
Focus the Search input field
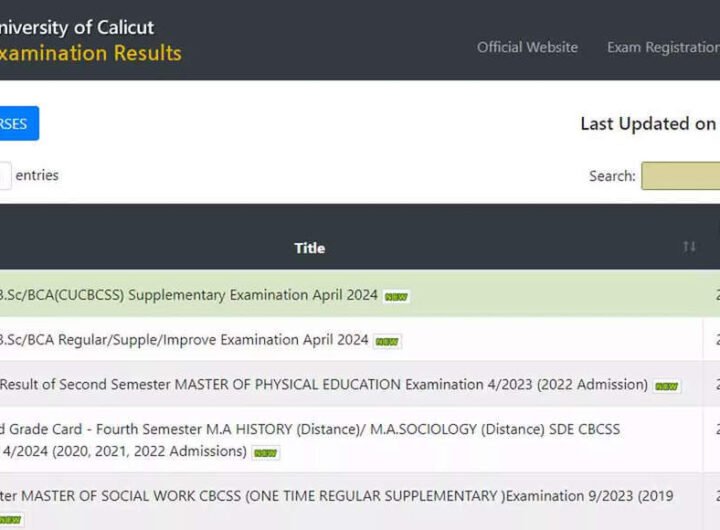[x=681, y=176]
